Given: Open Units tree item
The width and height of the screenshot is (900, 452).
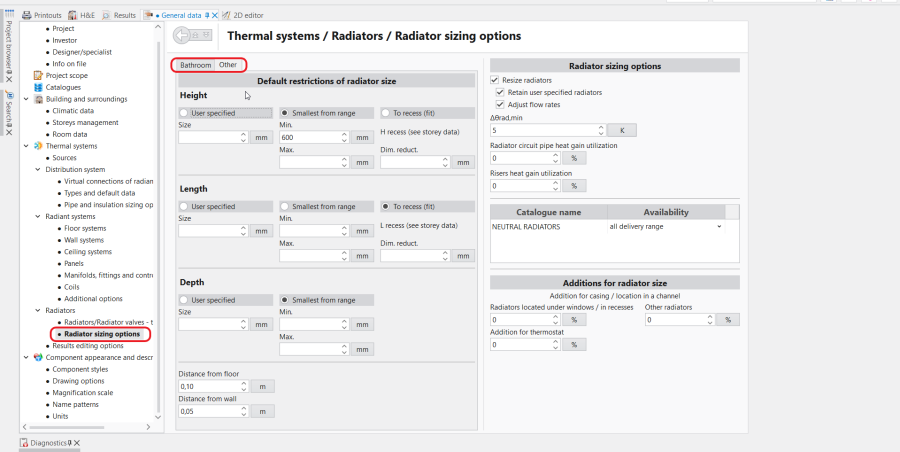Looking at the screenshot, I should [60, 416].
